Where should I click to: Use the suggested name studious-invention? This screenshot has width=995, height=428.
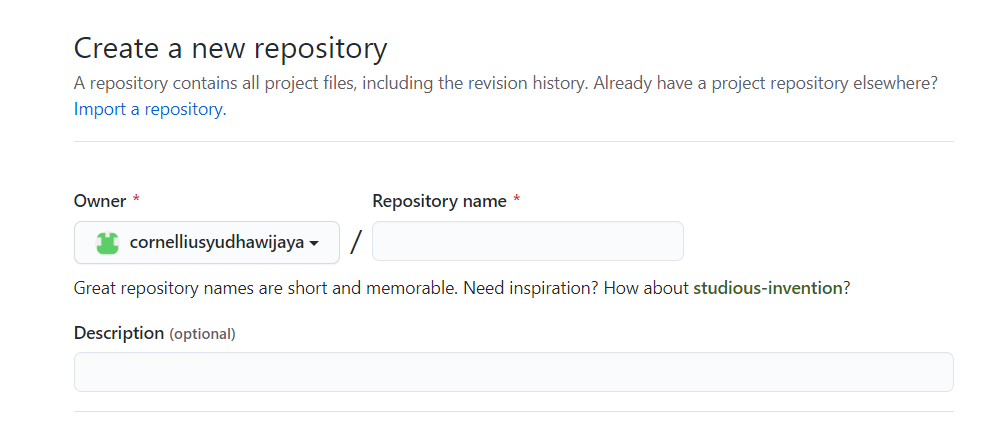point(768,288)
